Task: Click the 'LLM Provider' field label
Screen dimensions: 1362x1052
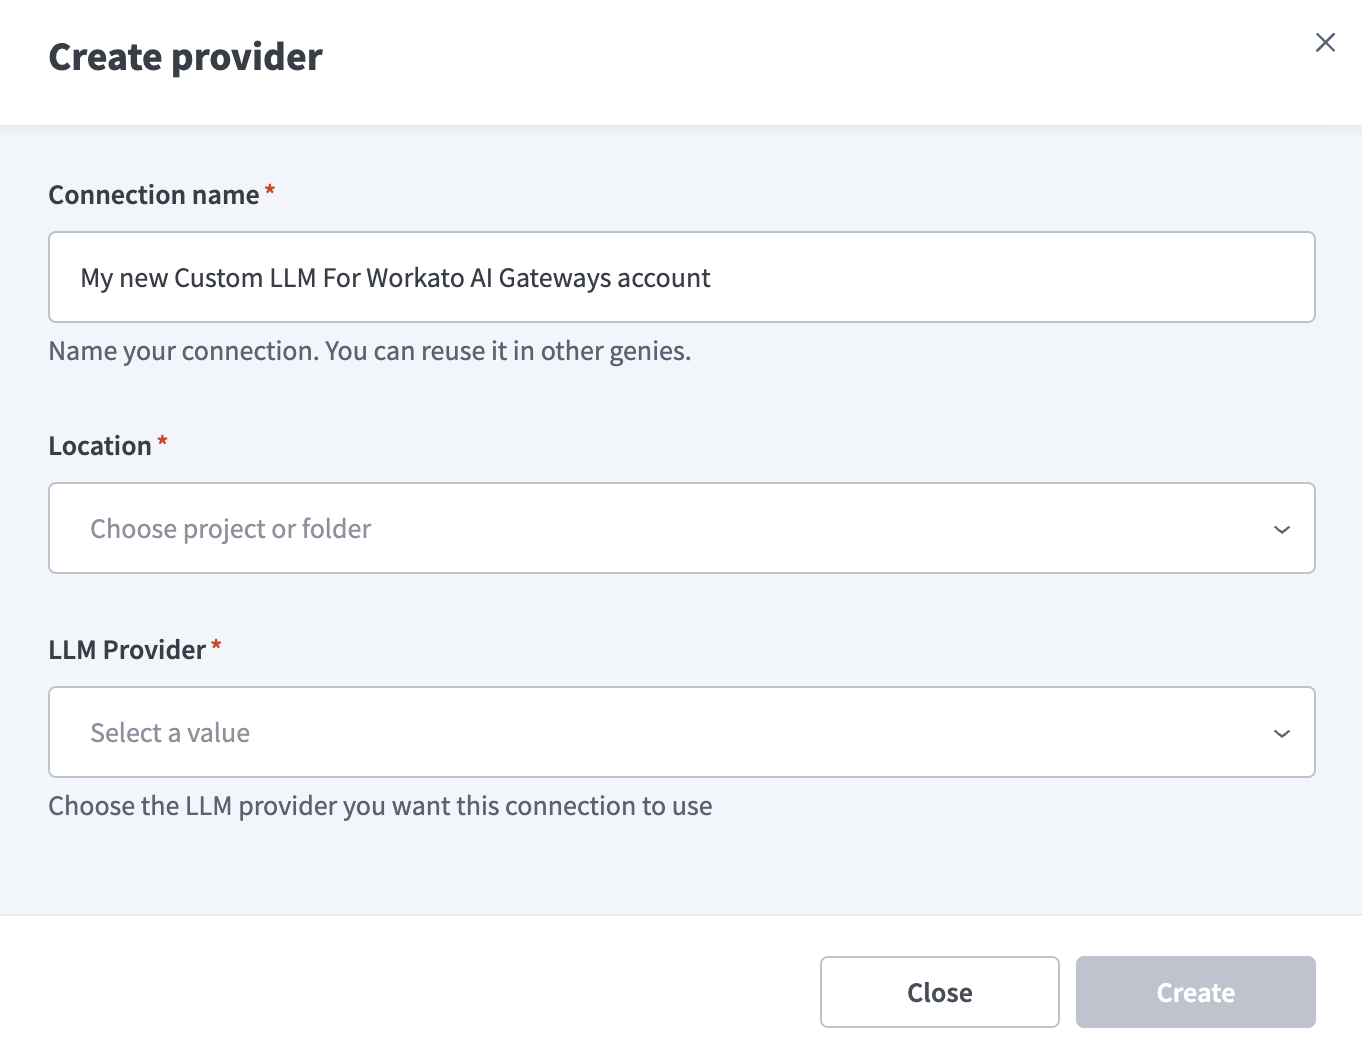Action: coord(127,650)
